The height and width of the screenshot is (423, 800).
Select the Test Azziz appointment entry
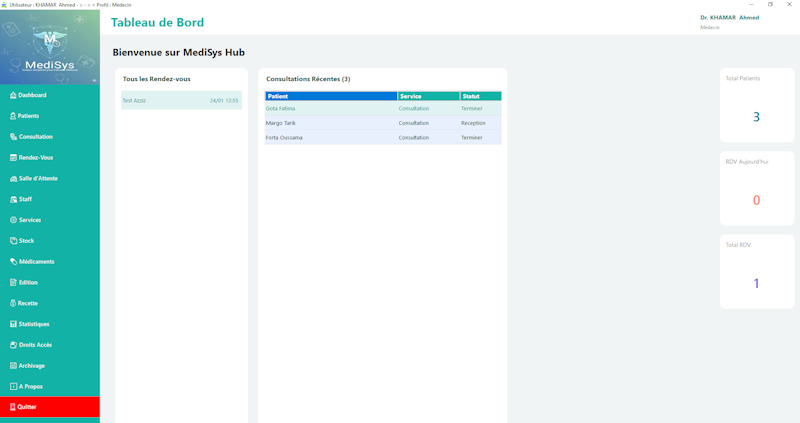tap(180, 101)
